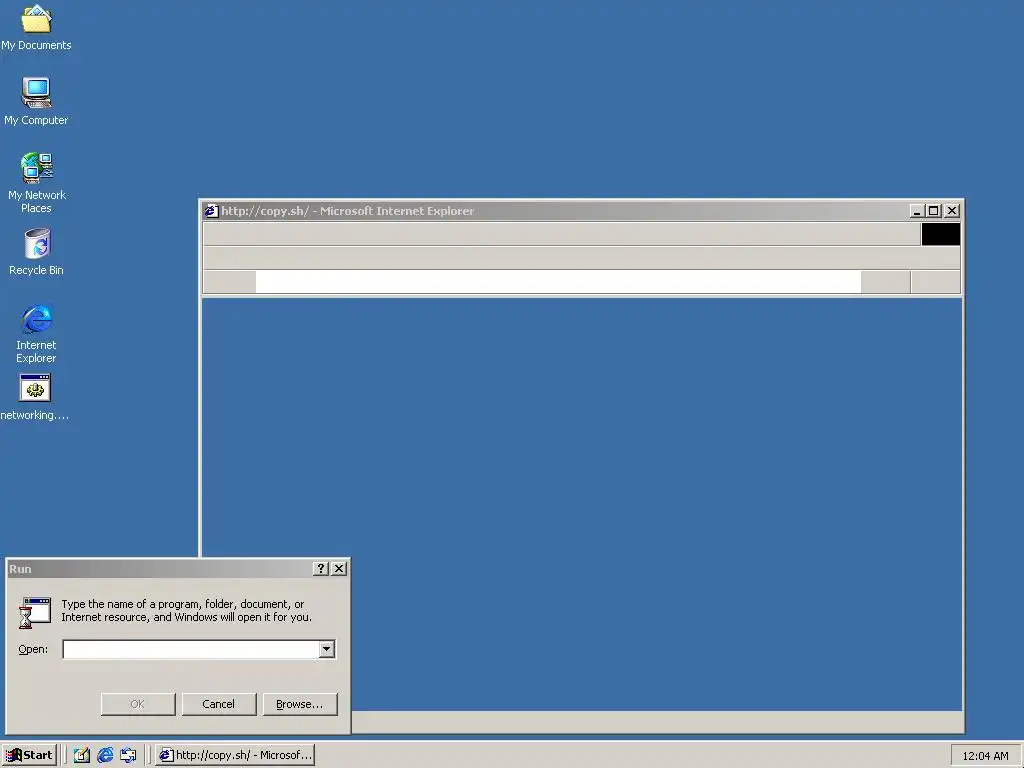
Task: Expand the Open combo box dropdown arrow
Action: 327,649
